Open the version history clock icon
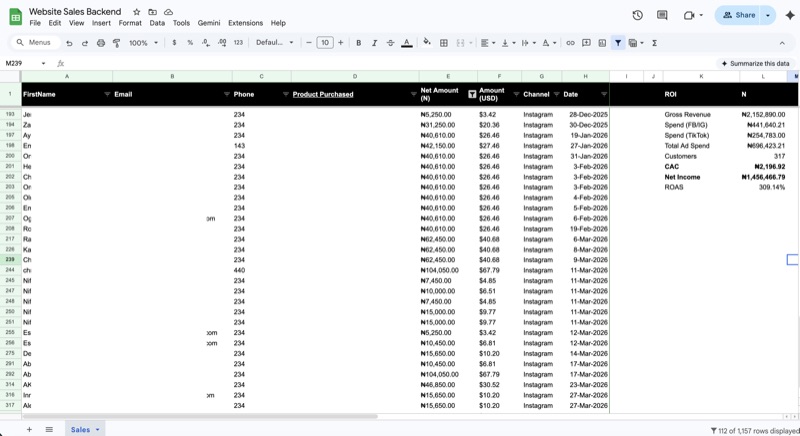This screenshot has width=800, height=436. point(637,15)
